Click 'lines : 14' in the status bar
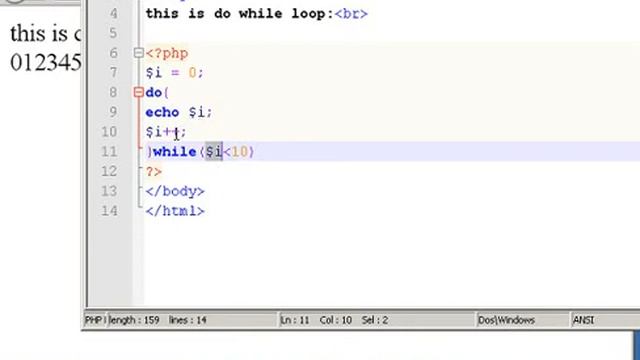 tap(188, 320)
